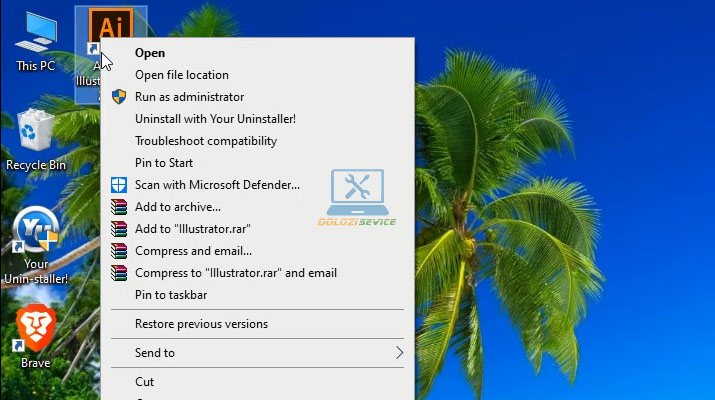Click Add to archive... WinRAR entry
This screenshot has height=400, width=715.
coord(177,207)
